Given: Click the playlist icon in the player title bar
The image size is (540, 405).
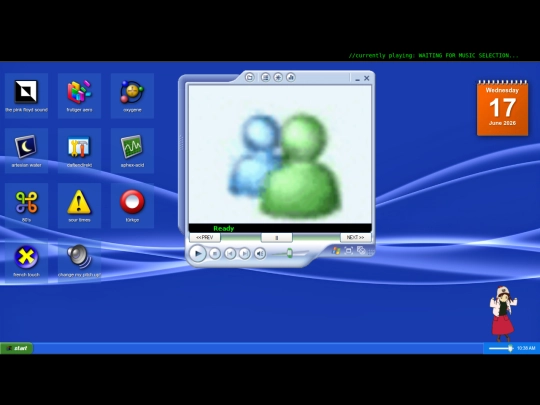Looking at the screenshot, I should (x=265, y=77).
